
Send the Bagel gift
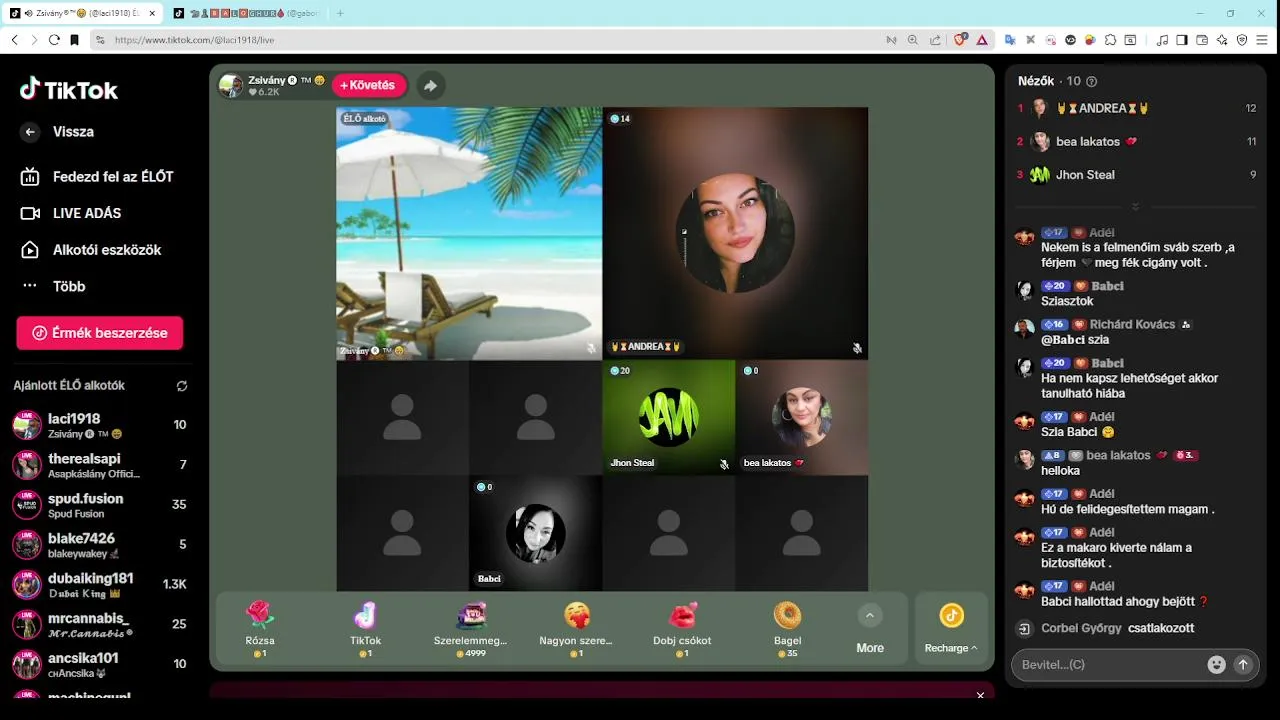(787, 628)
